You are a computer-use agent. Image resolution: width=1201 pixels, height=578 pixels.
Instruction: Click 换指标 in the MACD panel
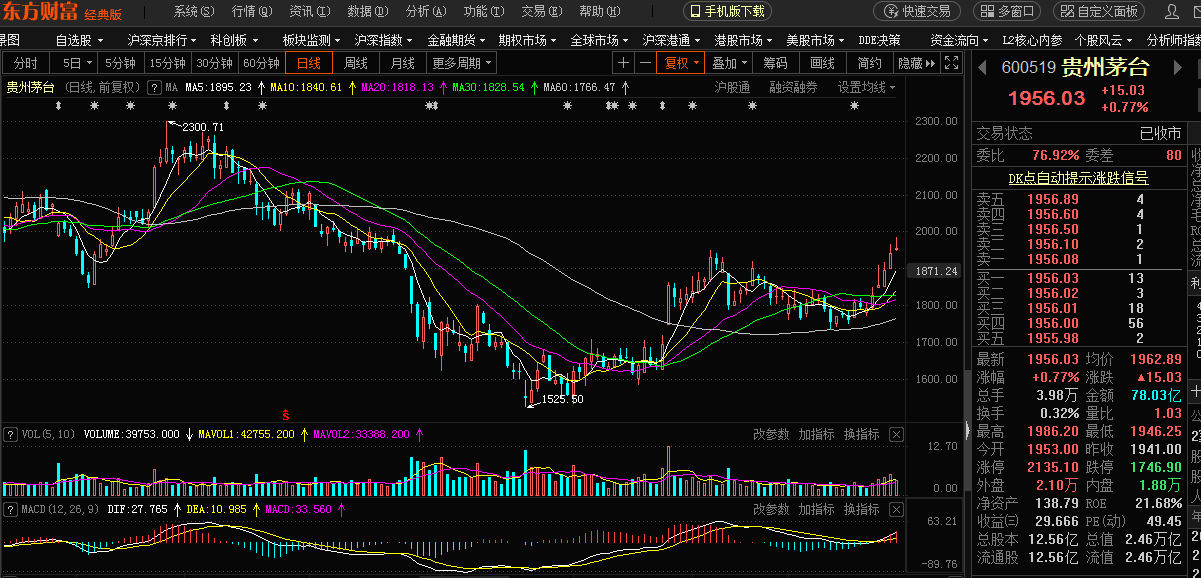pos(861,509)
